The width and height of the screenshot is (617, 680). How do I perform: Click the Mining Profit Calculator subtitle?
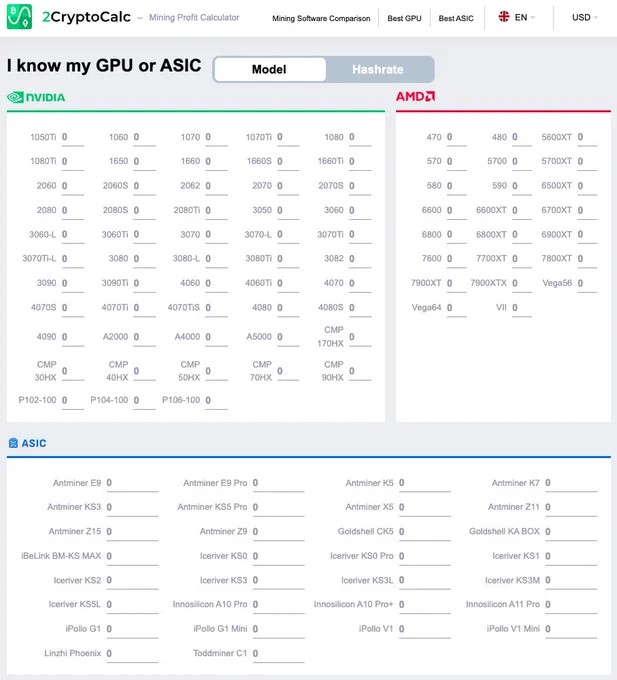click(194, 18)
